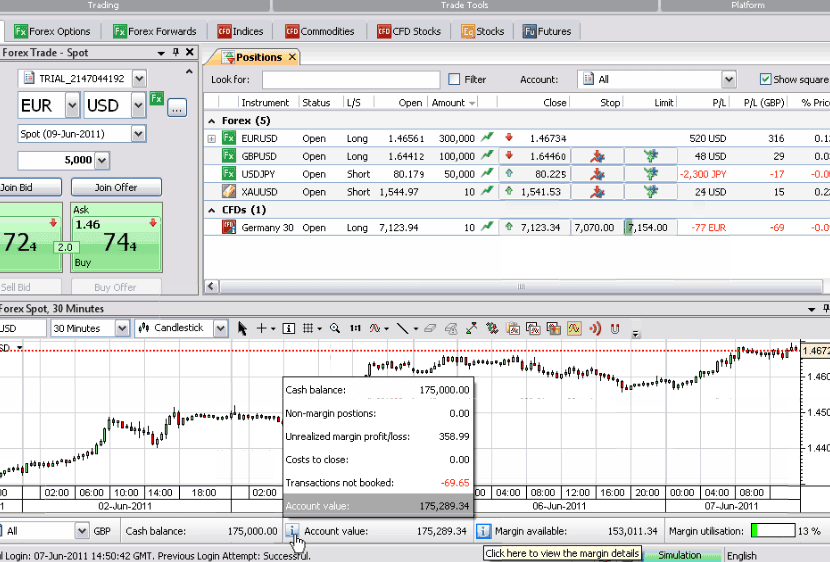The image size is (830, 562).
Task: Close the Positions tab
Action: tap(292, 57)
